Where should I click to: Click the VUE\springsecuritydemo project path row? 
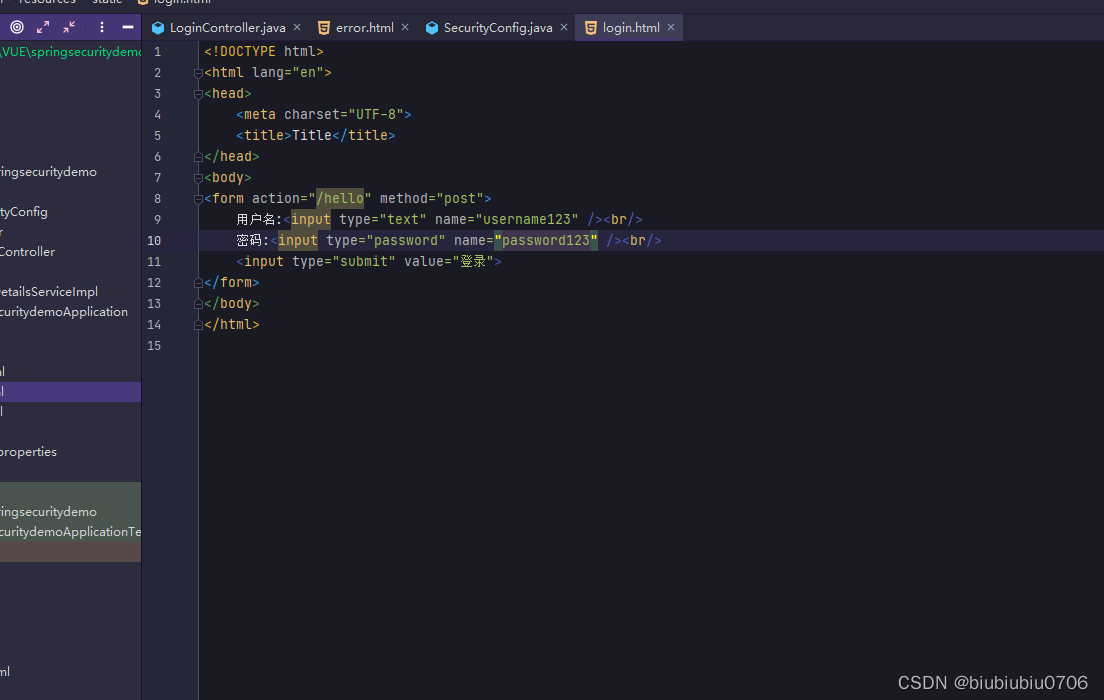coord(70,52)
